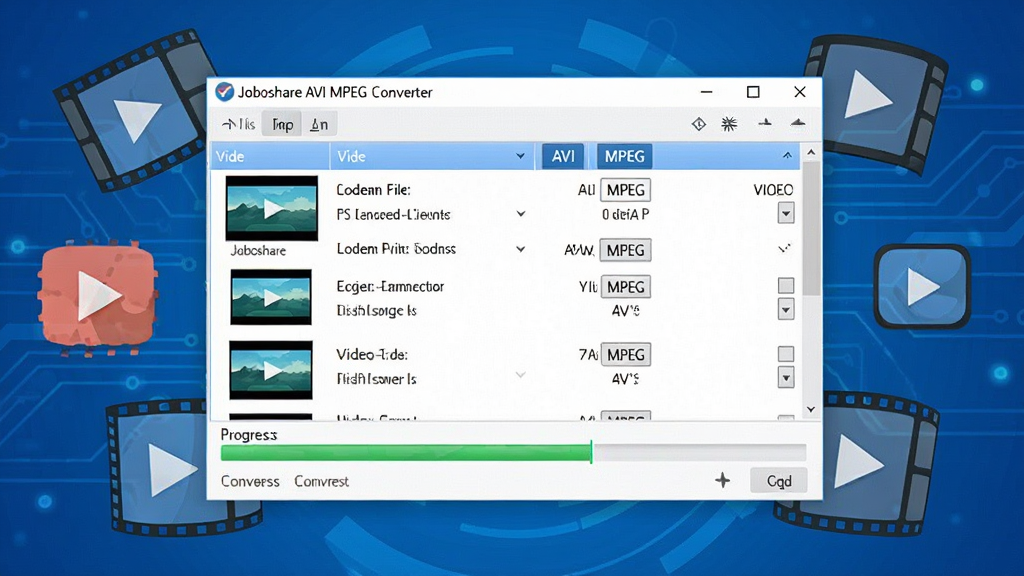The height and width of the screenshot is (576, 1024).
Task: Expand the 'PS Ianoed-Lieunts' dropdown chevron
Action: pyautogui.click(x=520, y=214)
